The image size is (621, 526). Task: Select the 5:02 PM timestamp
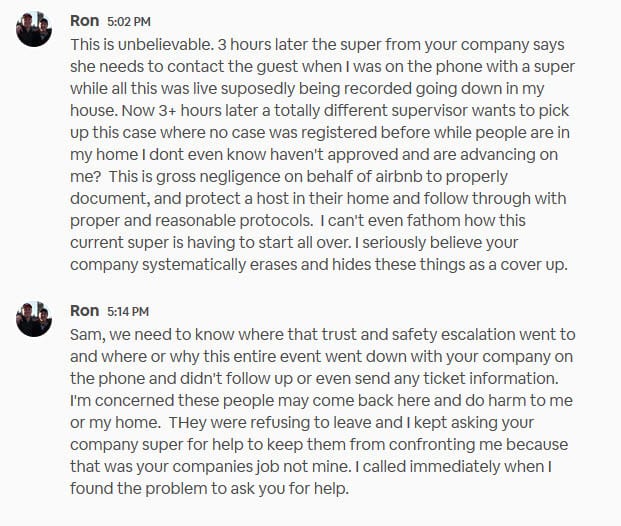pyautogui.click(x=129, y=22)
